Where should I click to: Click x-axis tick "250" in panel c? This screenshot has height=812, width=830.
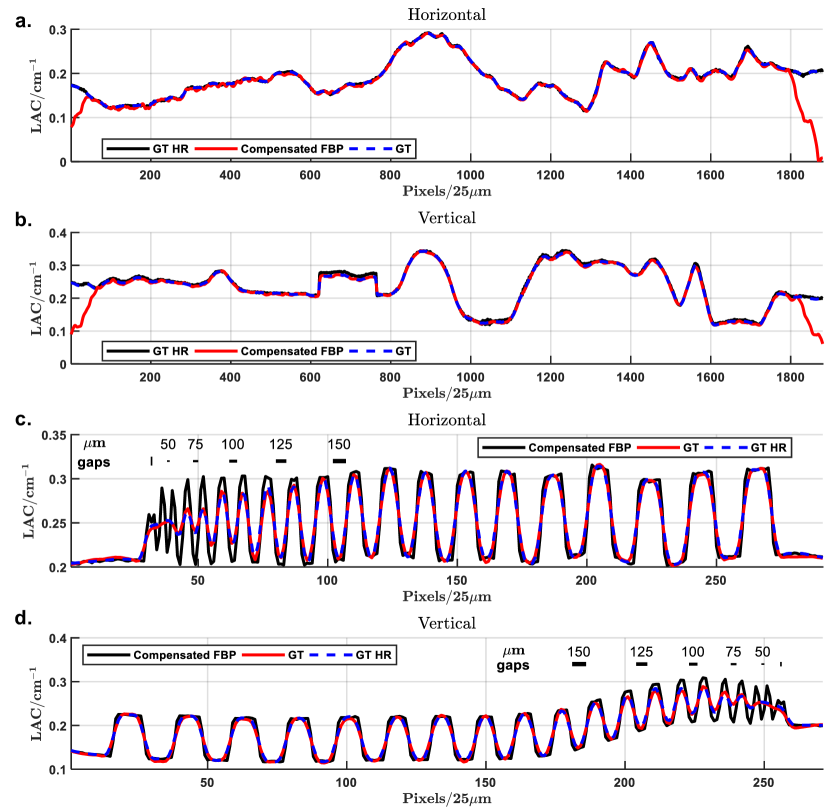tap(716, 581)
